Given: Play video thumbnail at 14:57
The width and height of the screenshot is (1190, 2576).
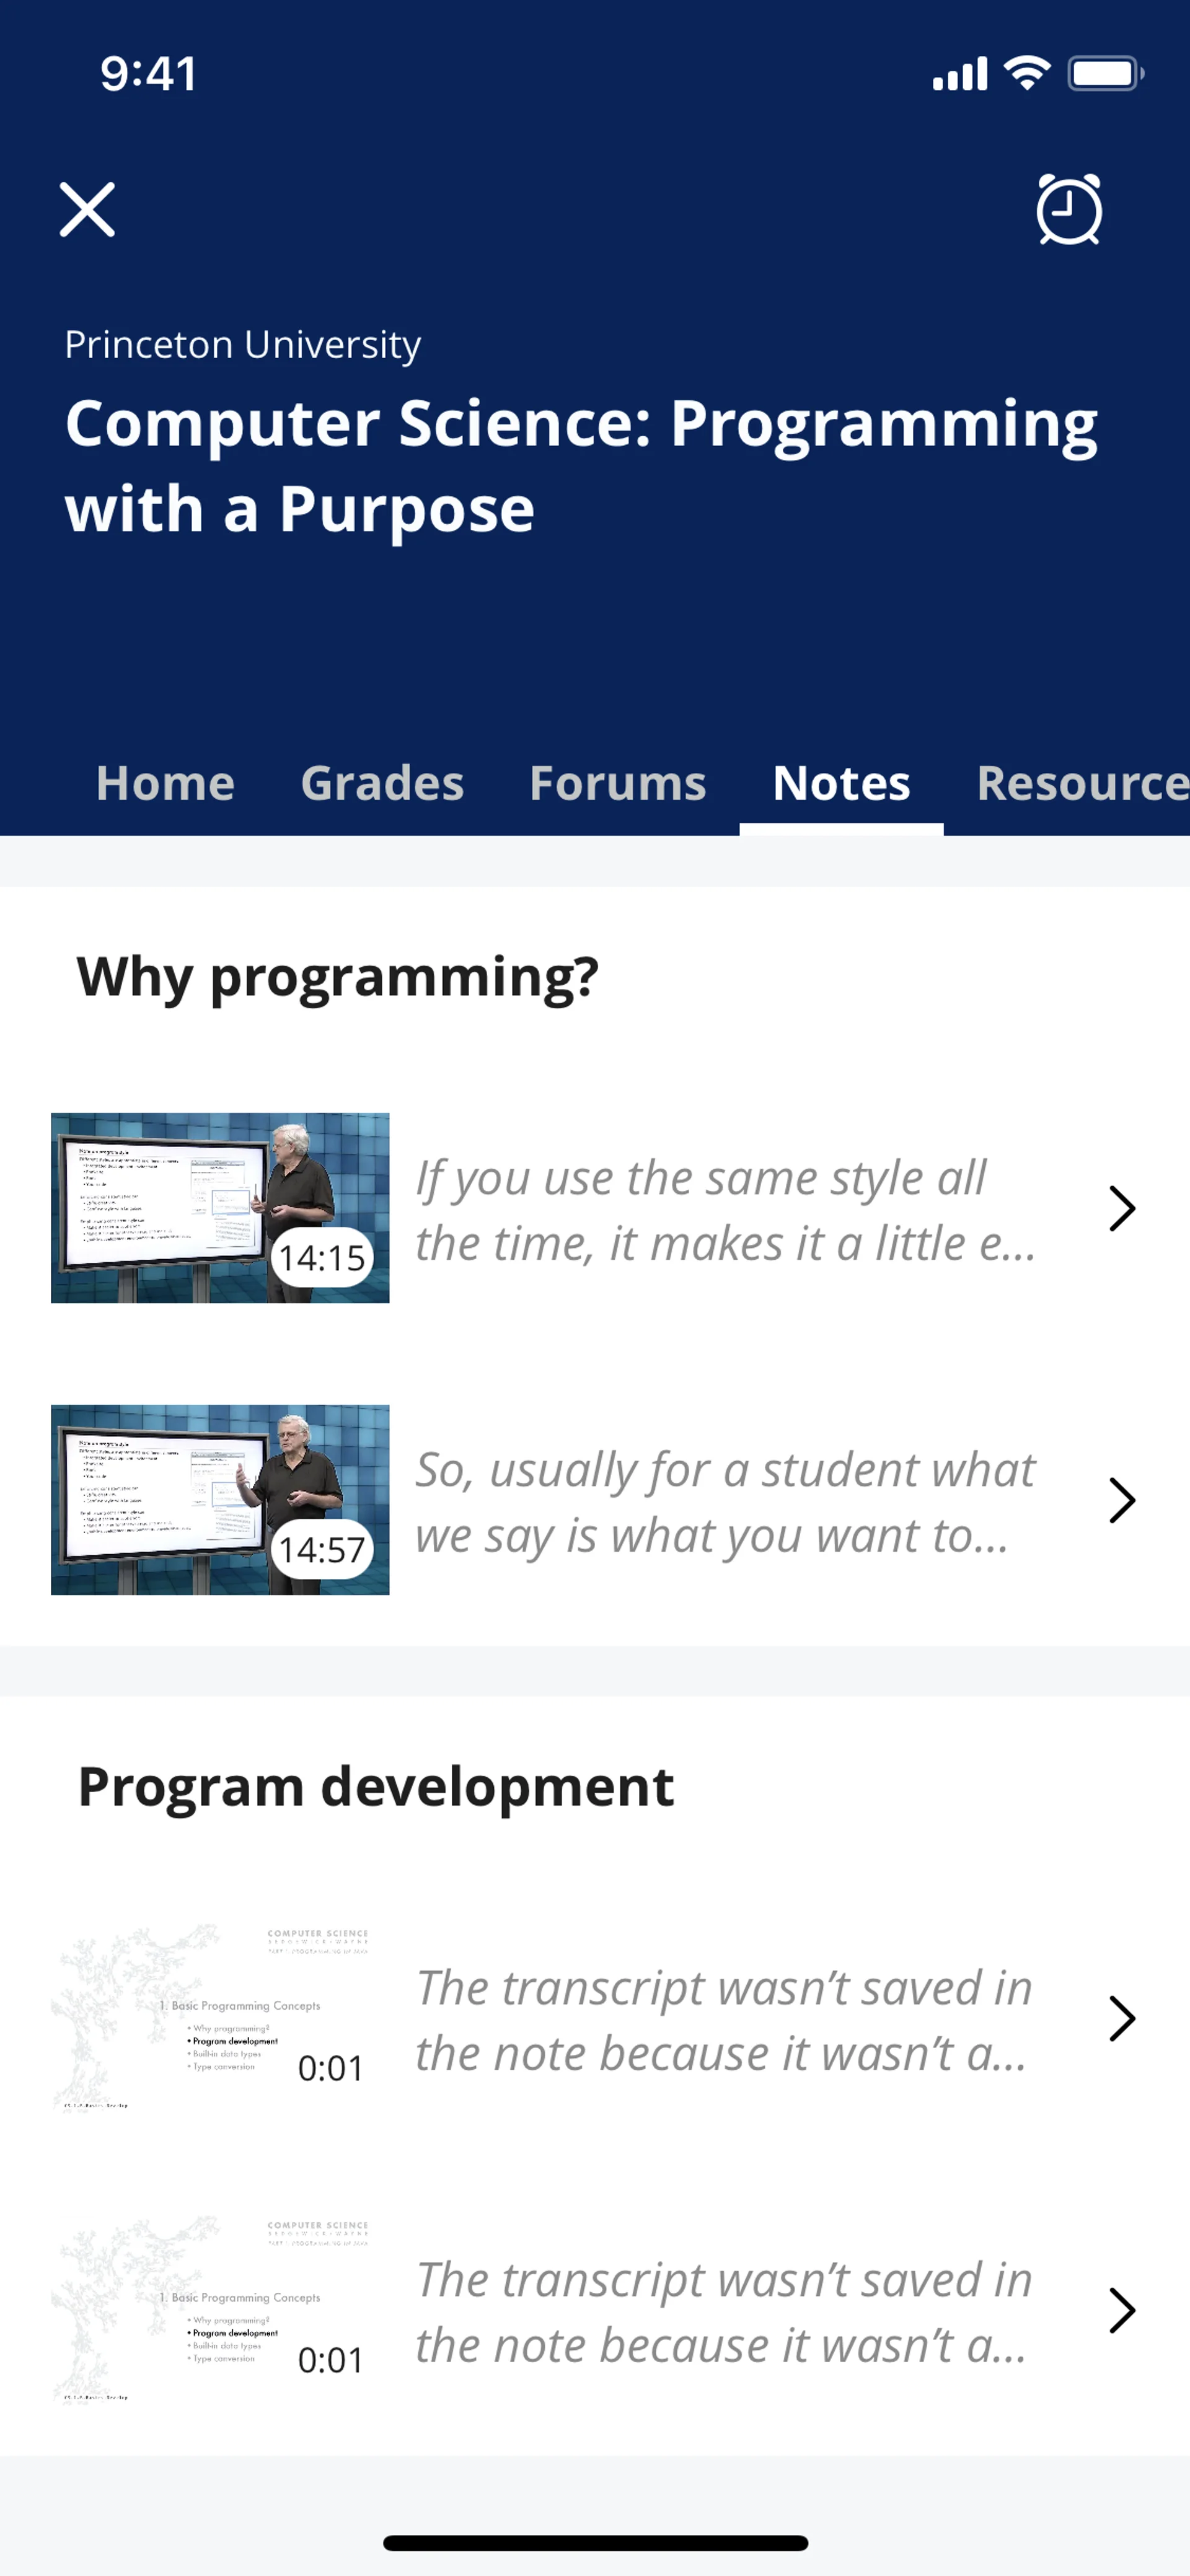Looking at the screenshot, I should (220, 1500).
